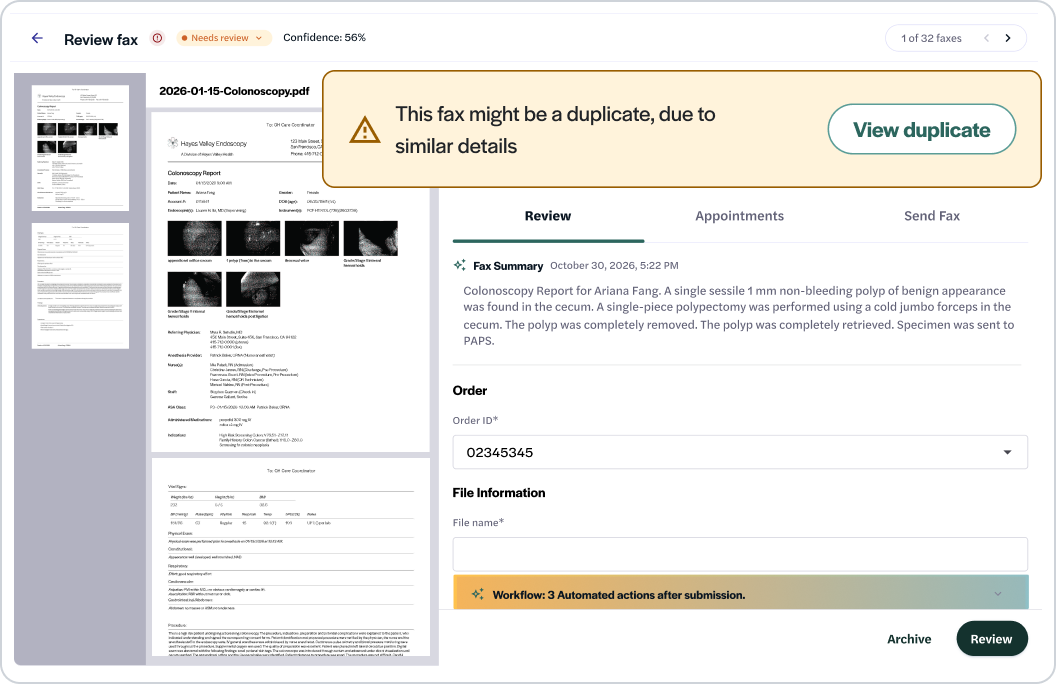Viewport: 1056px width, 684px height.
Task: Click the 1 of 32 faxes counter
Action: coord(931,38)
